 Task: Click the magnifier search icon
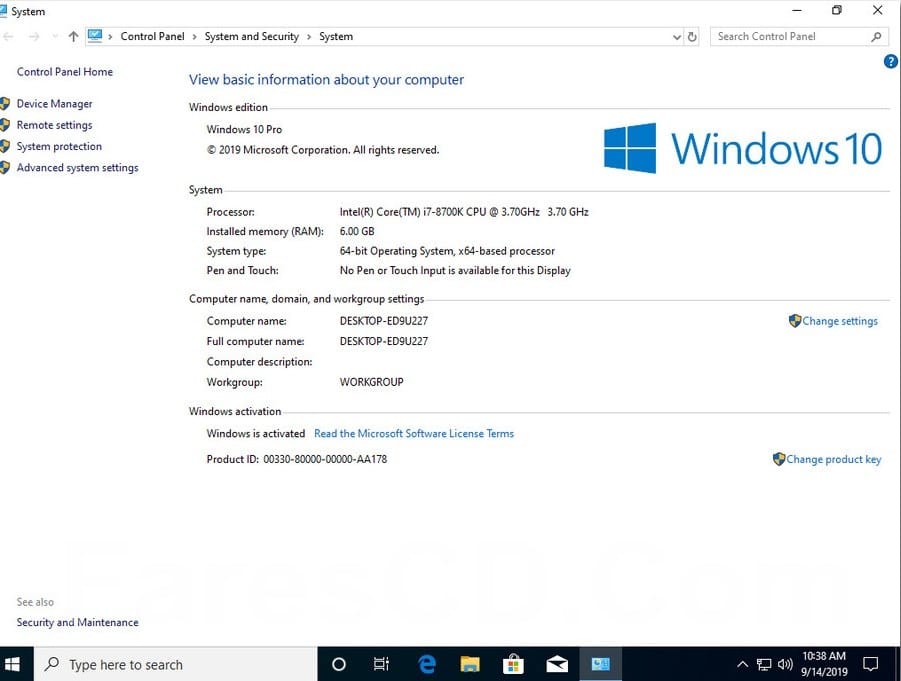point(876,37)
